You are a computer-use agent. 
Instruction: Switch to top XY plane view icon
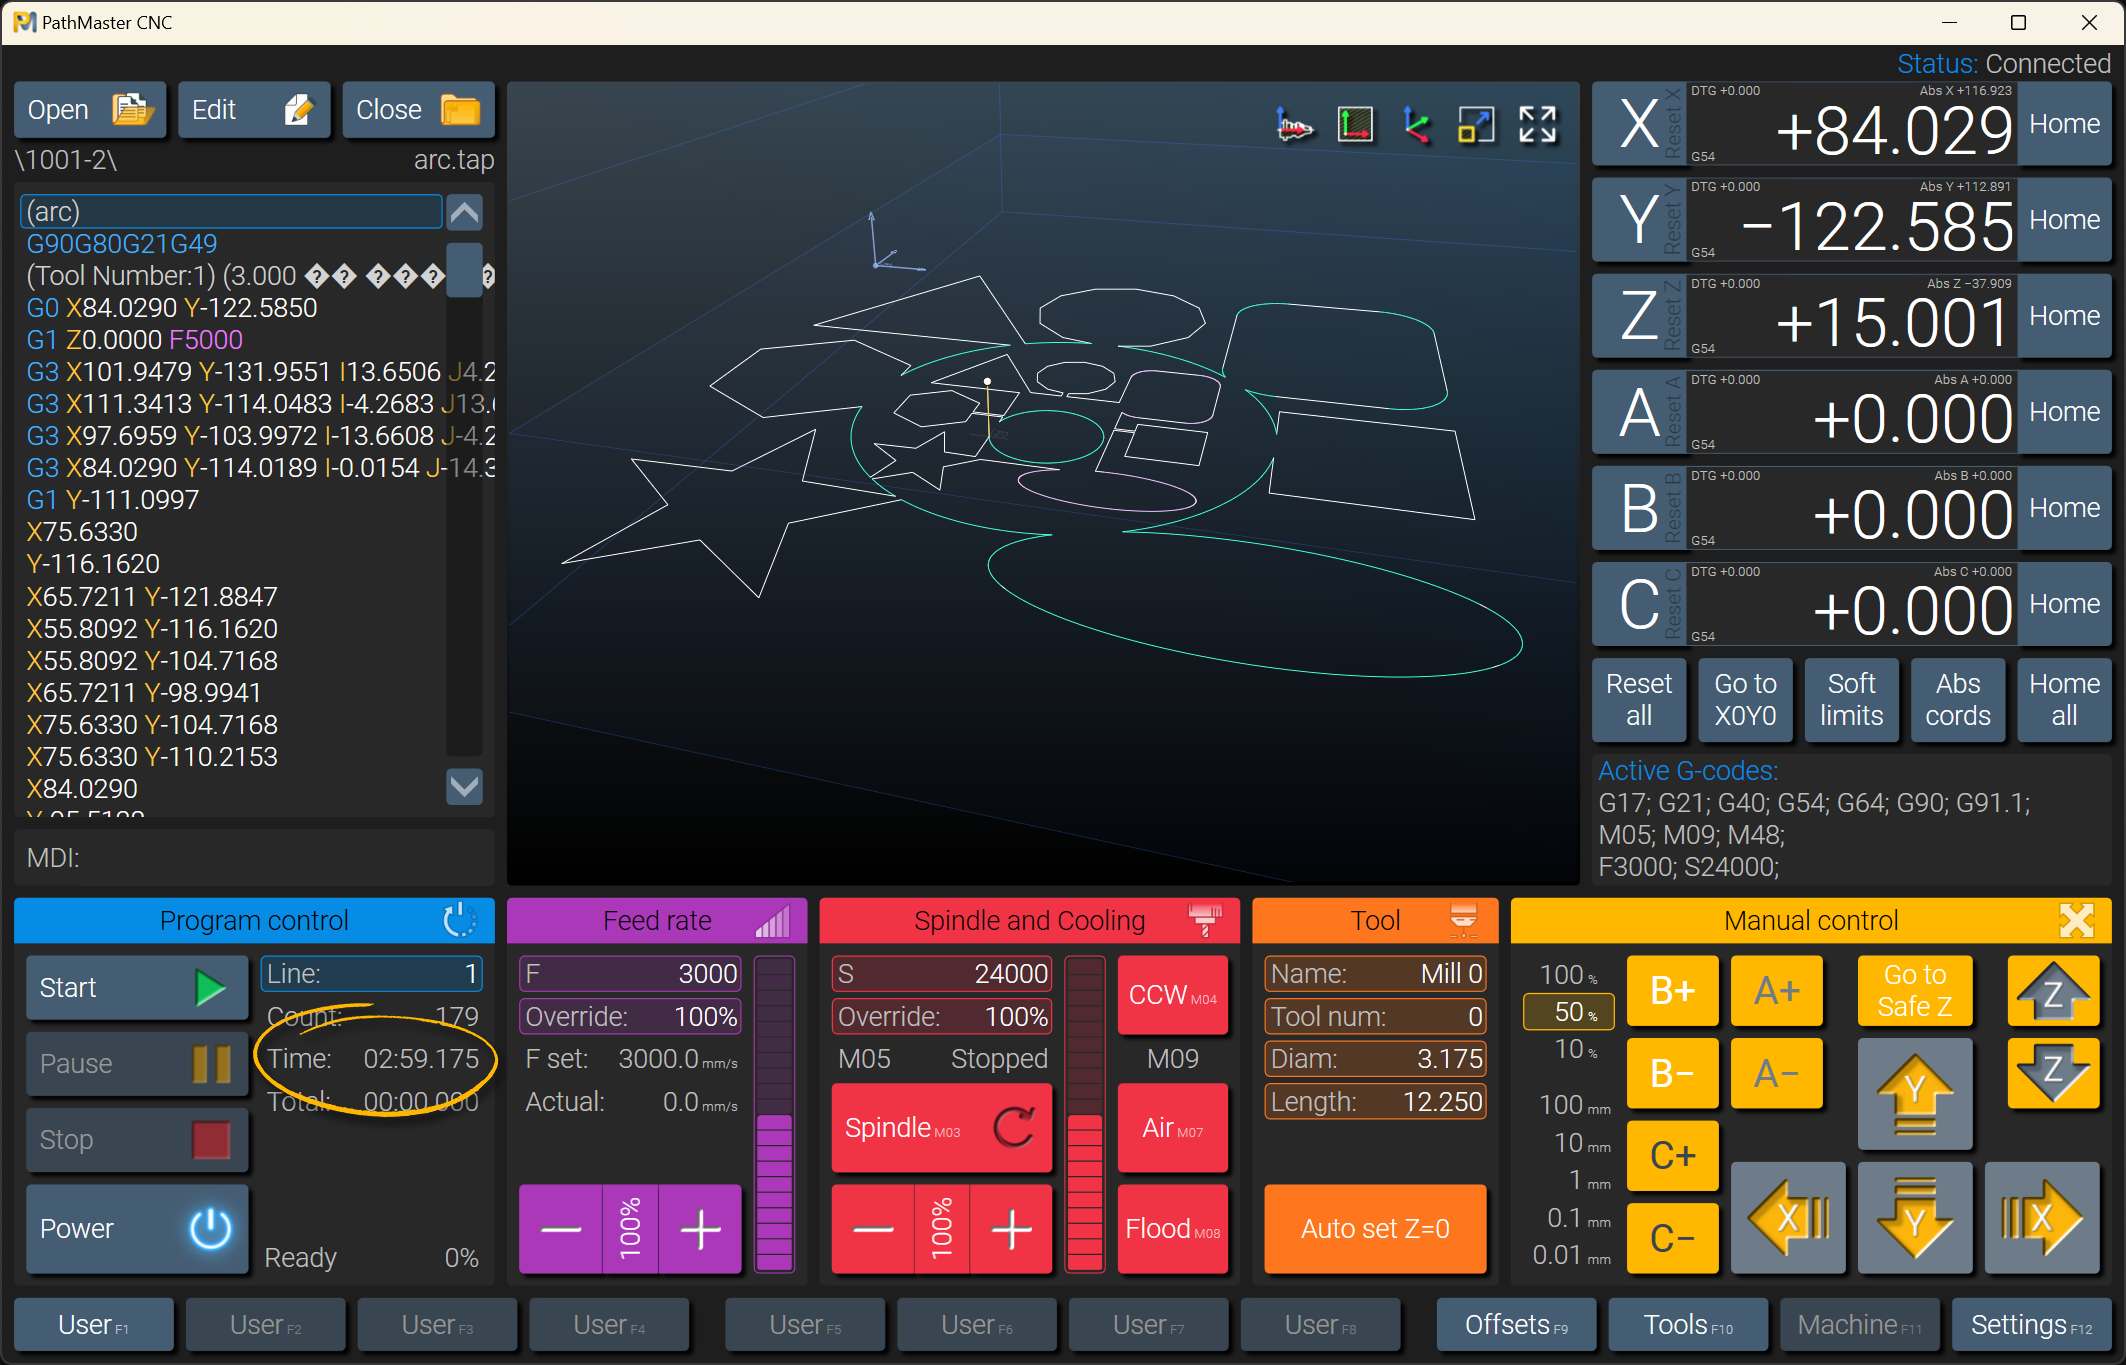(1355, 126)
